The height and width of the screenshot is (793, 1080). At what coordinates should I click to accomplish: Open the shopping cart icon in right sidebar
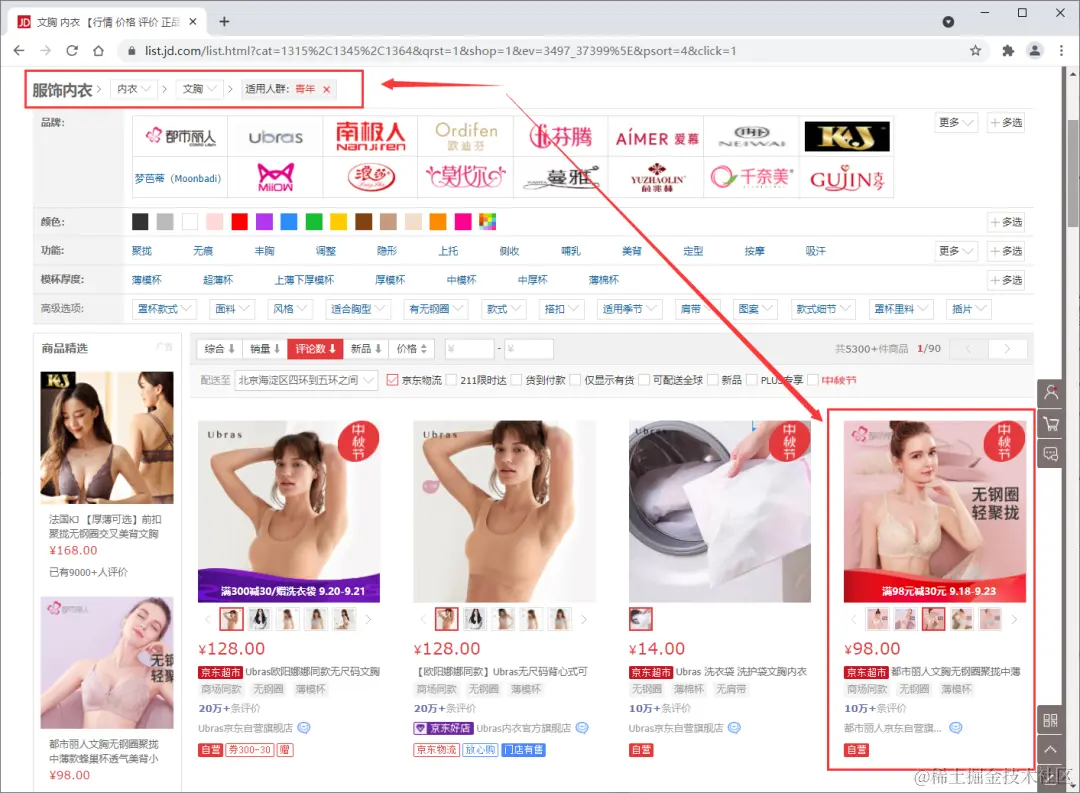click(x=1051, y=423)
